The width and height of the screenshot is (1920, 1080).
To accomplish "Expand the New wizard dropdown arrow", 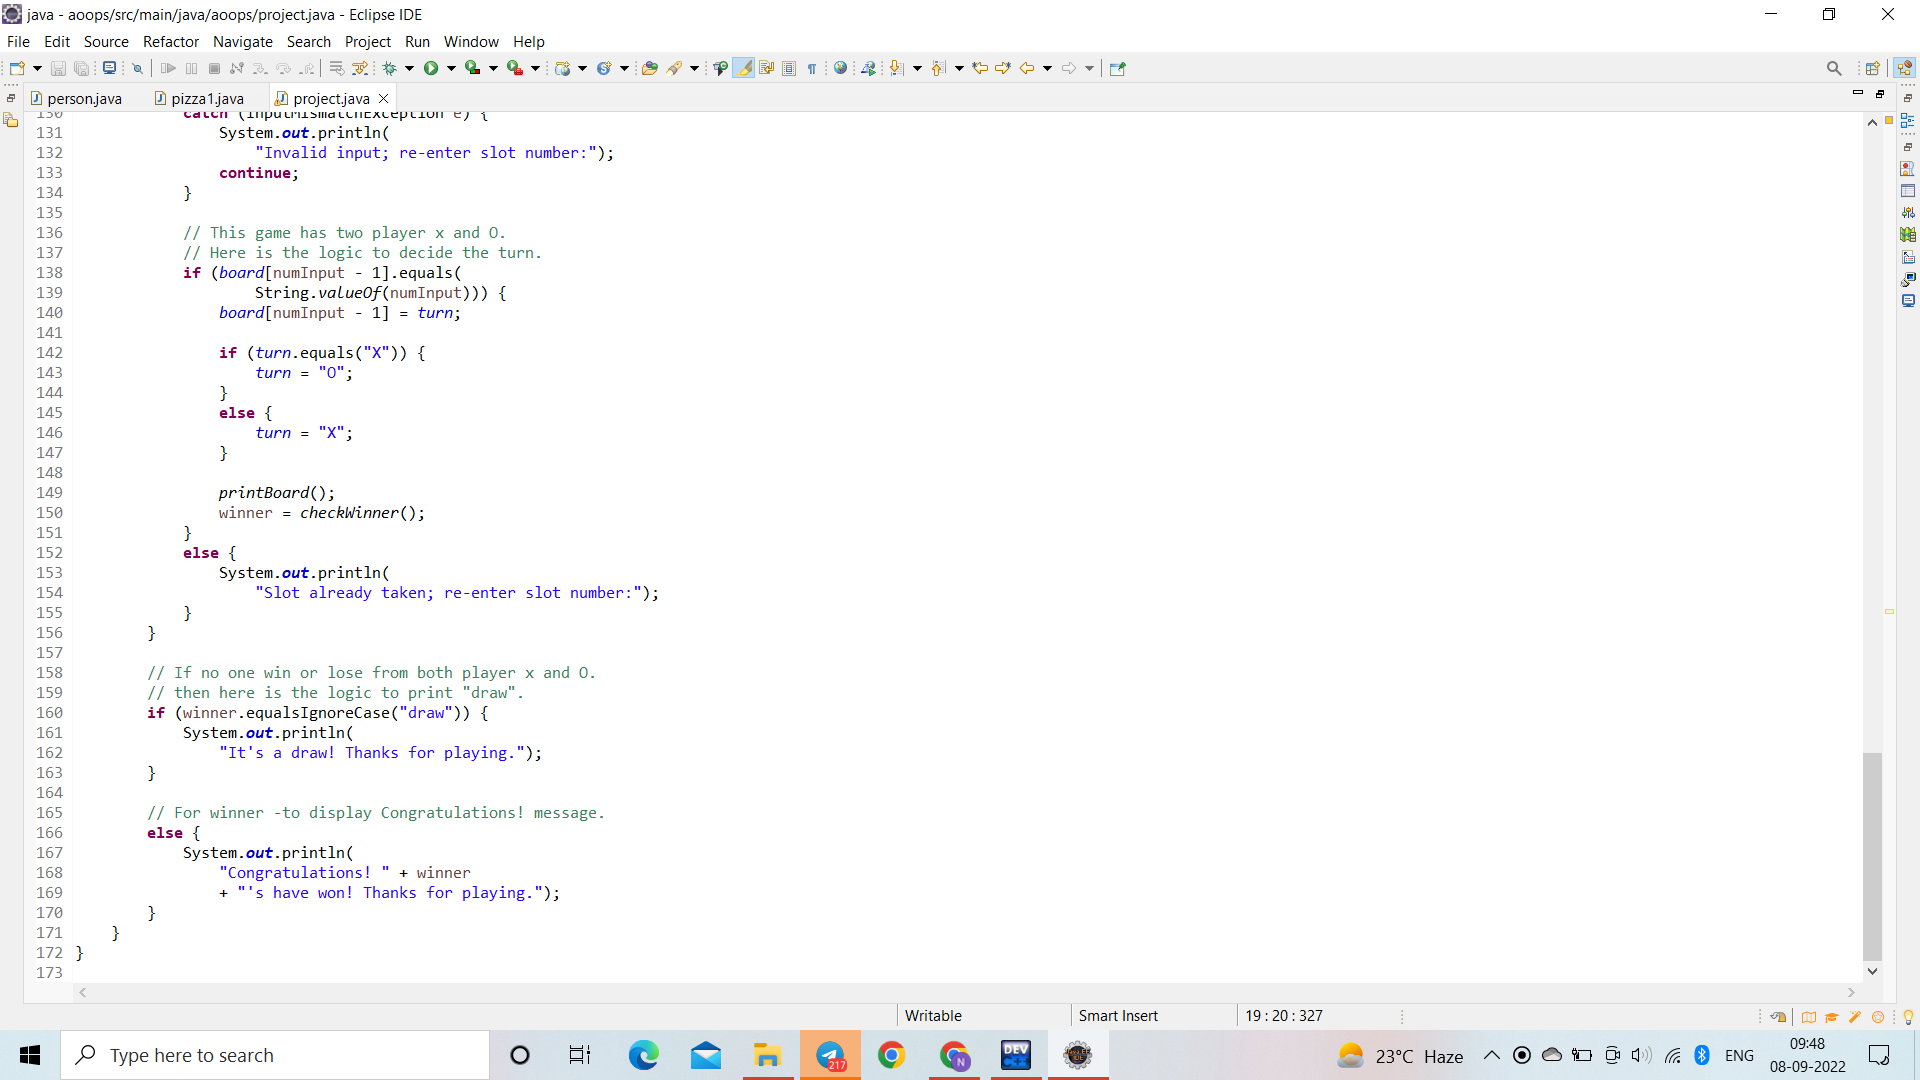I will click(37, 68).
